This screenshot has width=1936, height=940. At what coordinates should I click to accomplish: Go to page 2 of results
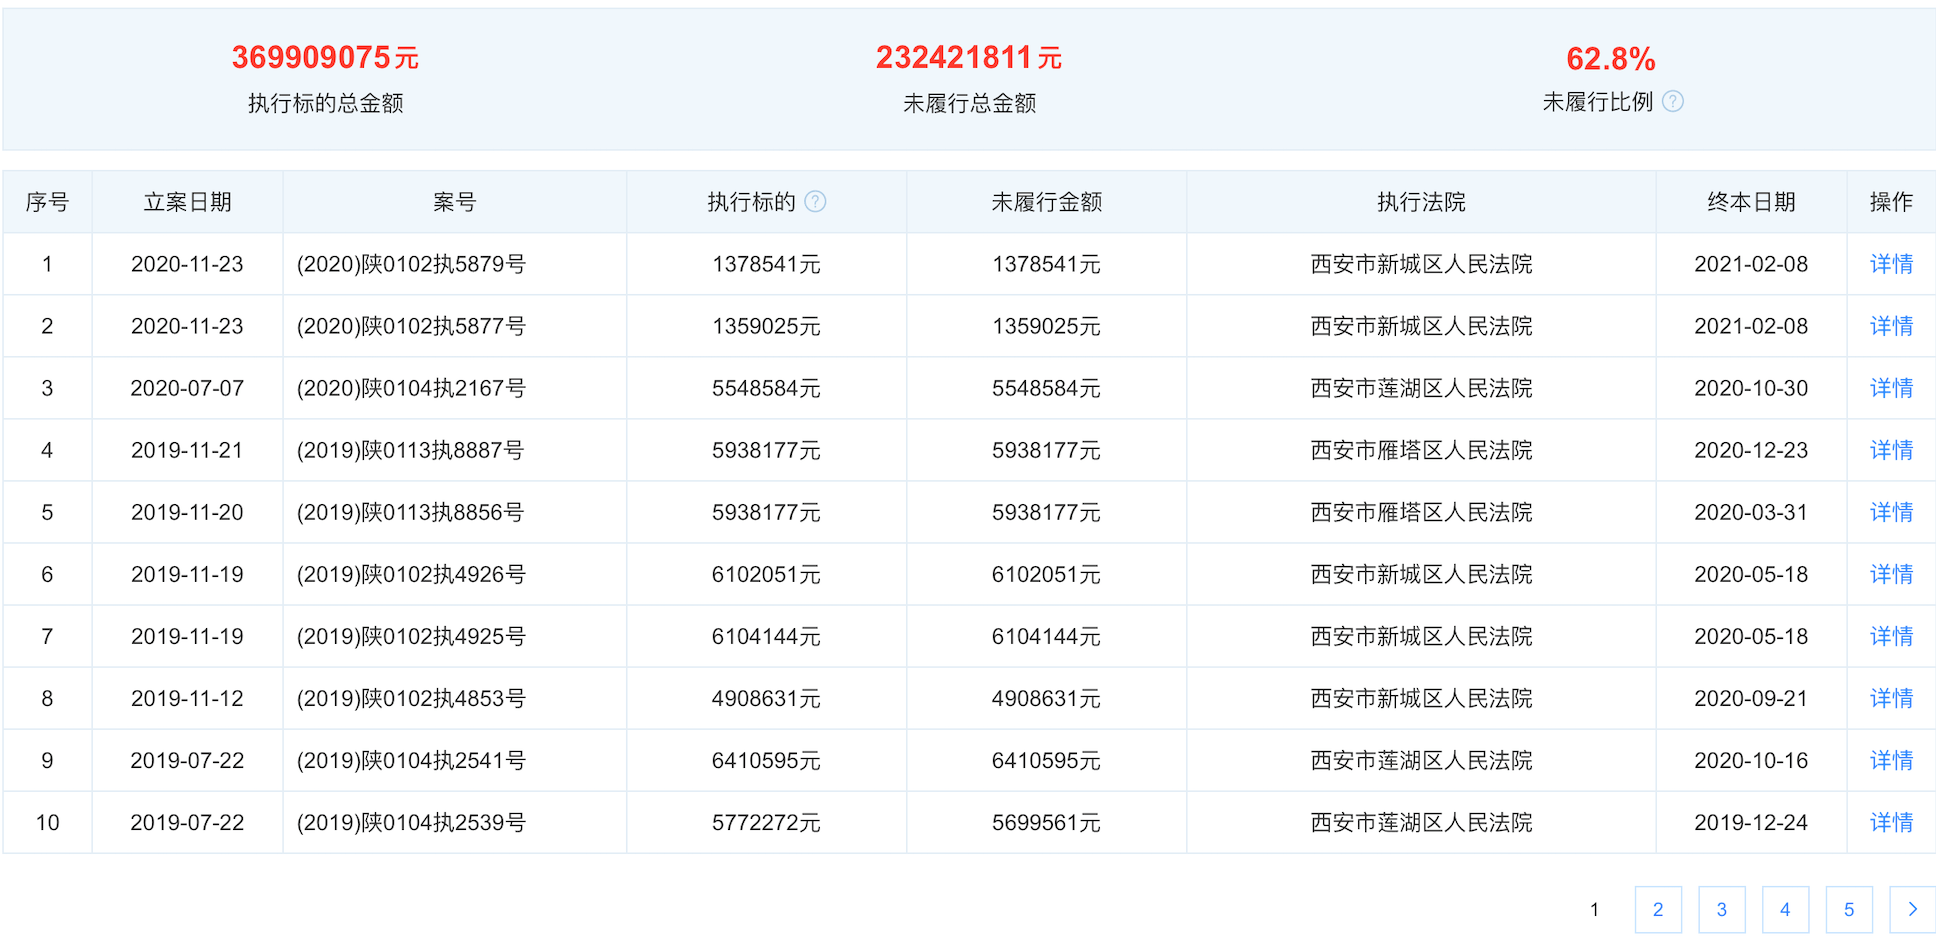click(x=1658, y=909)
